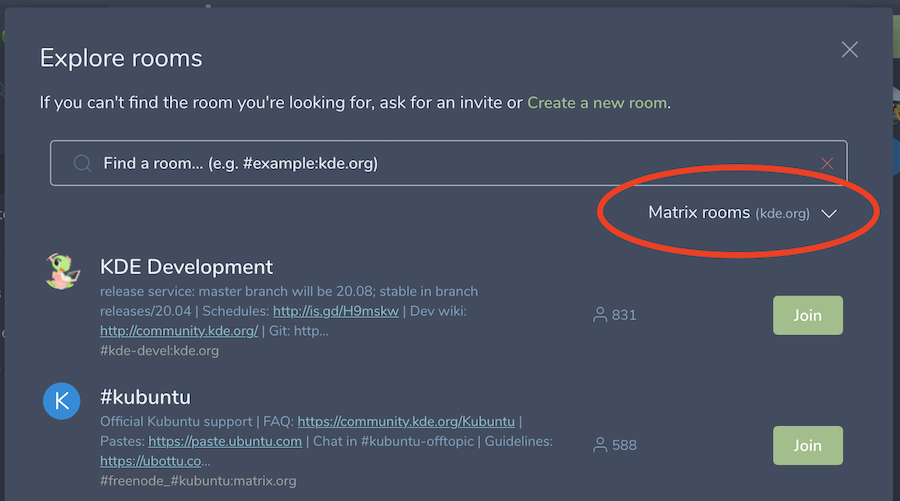The width and height of the screenshot is (900, 501).
Task: Expand the server list chevron arrow
Action: pos(828,213)
